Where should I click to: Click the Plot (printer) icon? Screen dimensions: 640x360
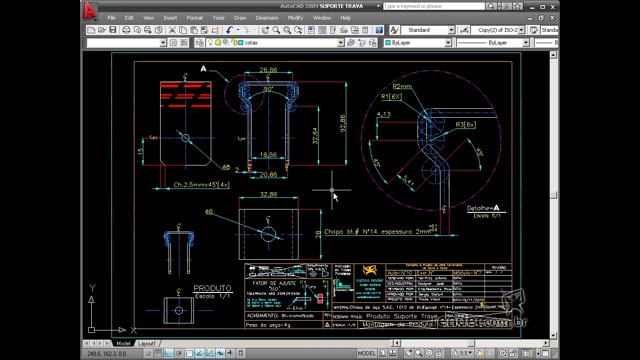coord(127,30)
